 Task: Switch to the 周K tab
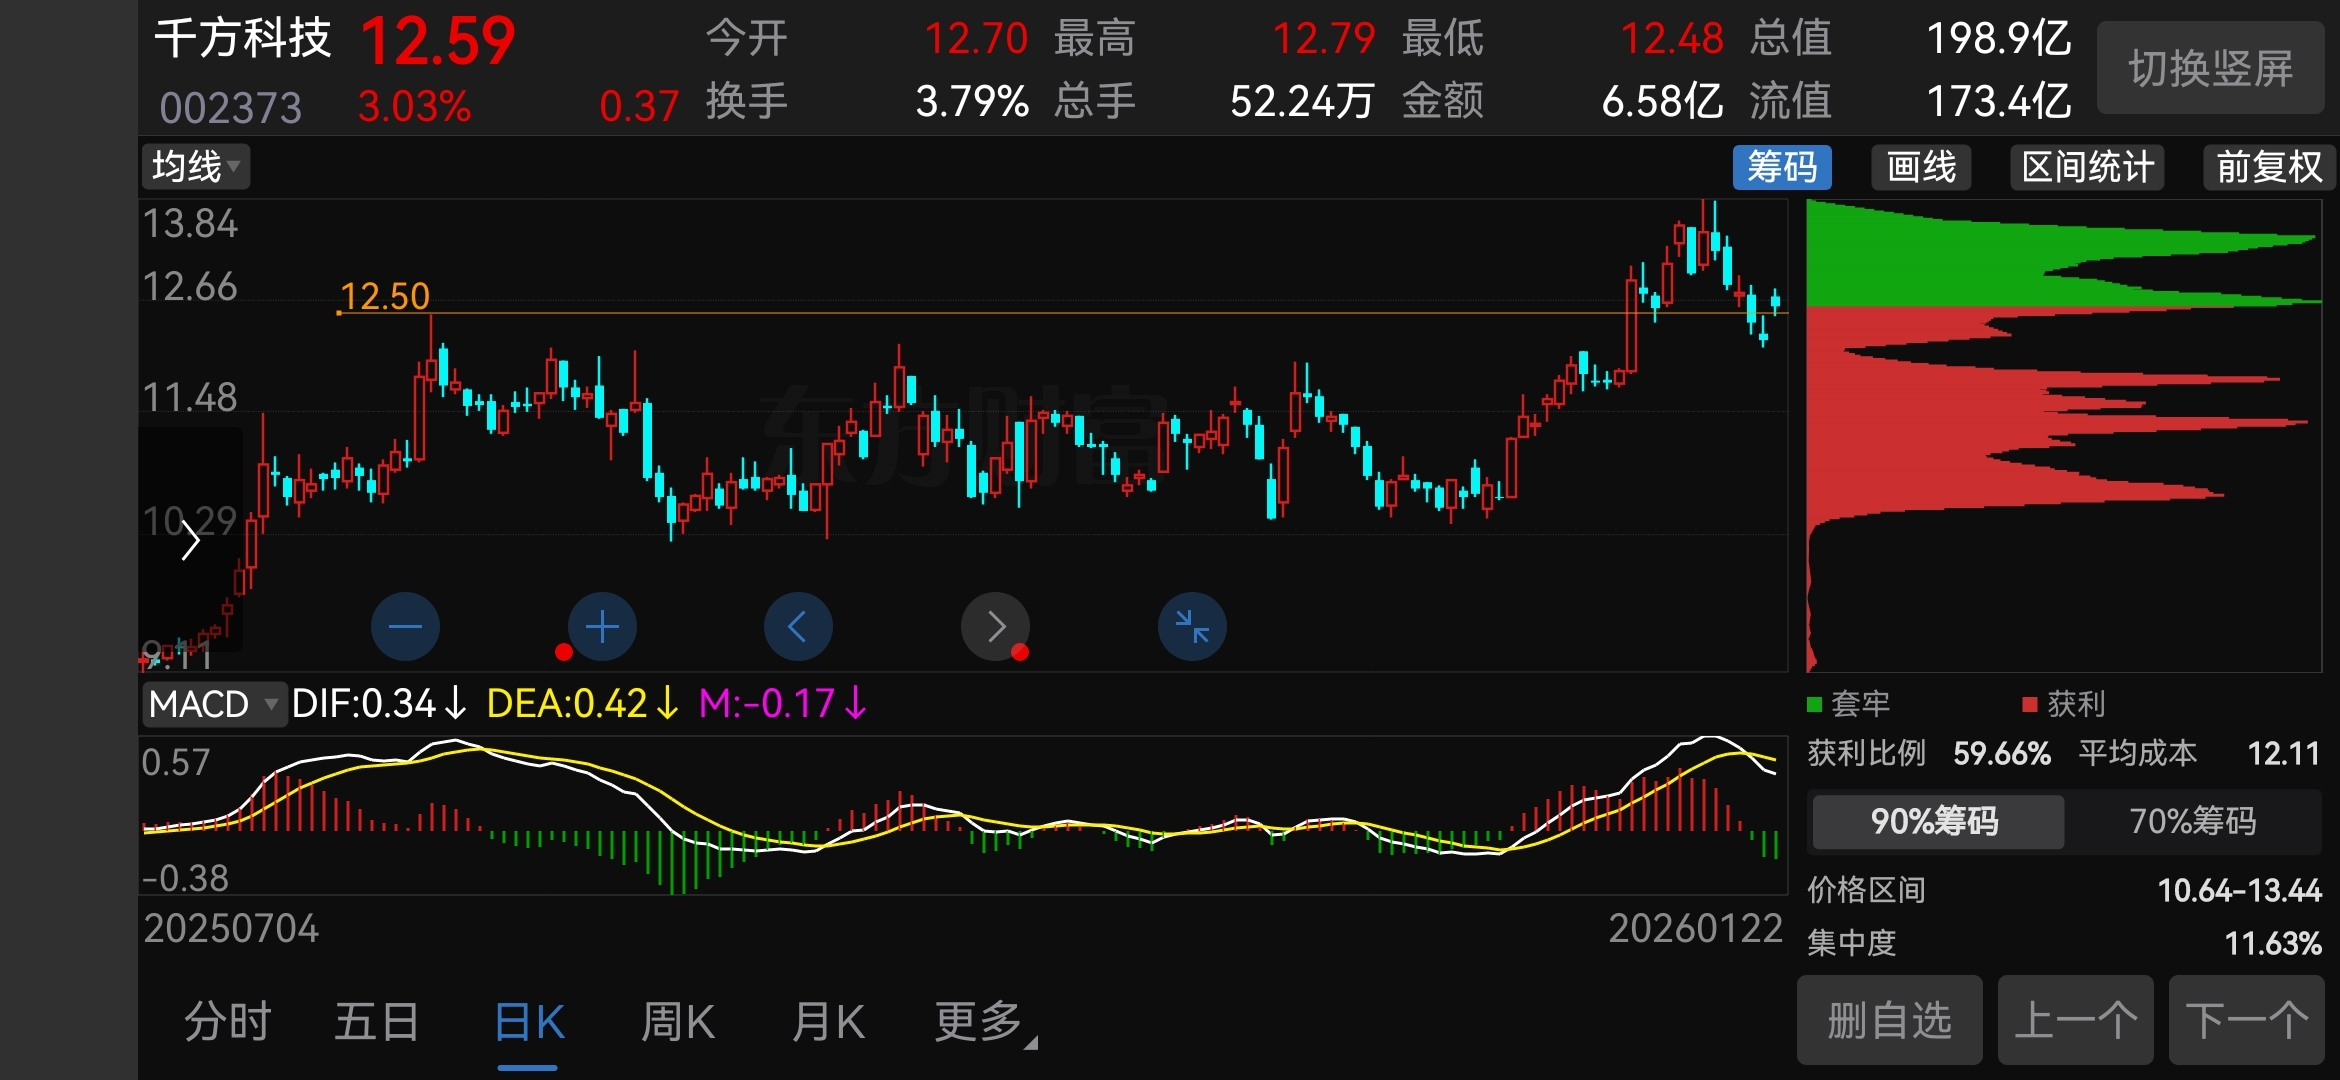pos(678,1022)
